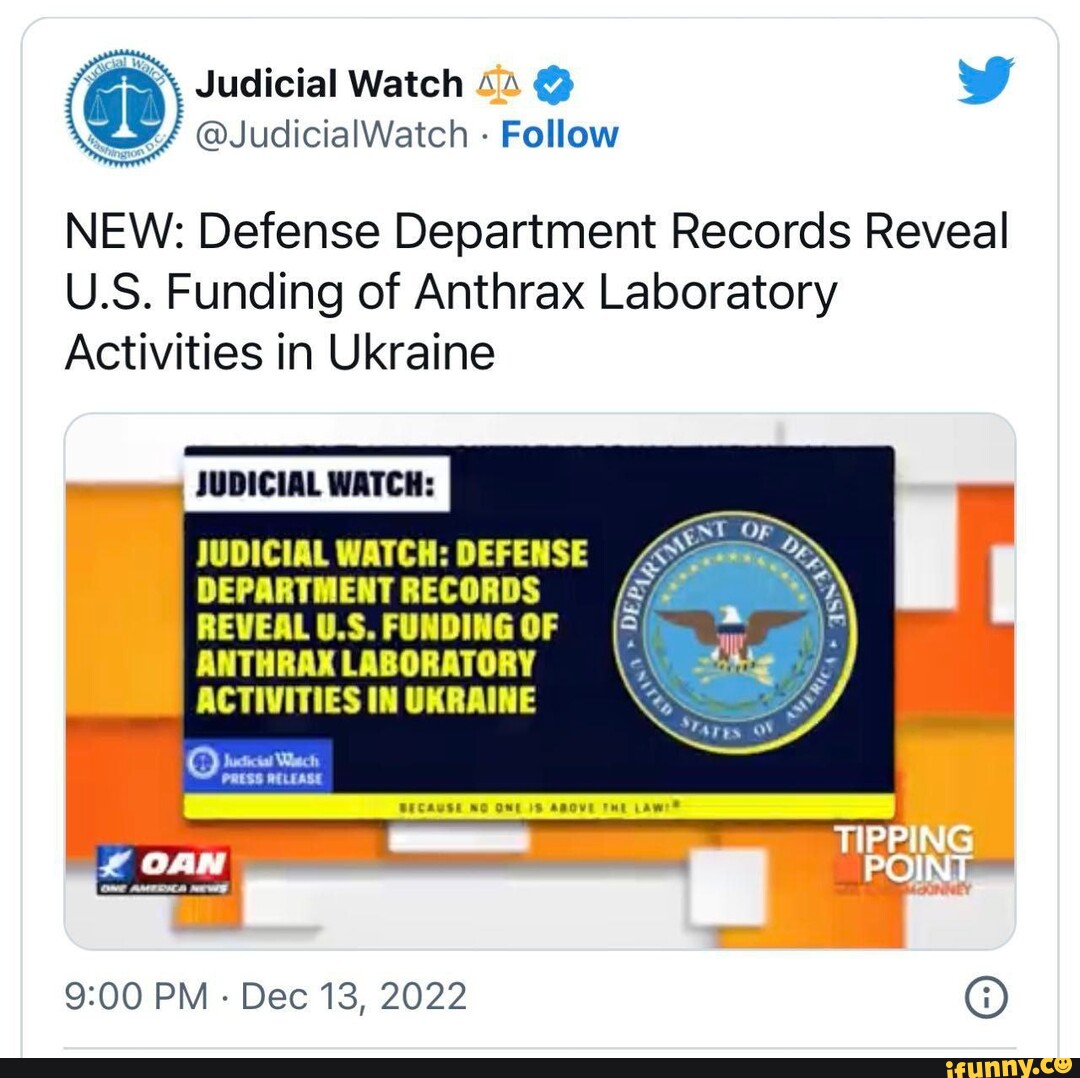
Task: Click the Department of Defense seal
Action: click(x=735, y=632)
